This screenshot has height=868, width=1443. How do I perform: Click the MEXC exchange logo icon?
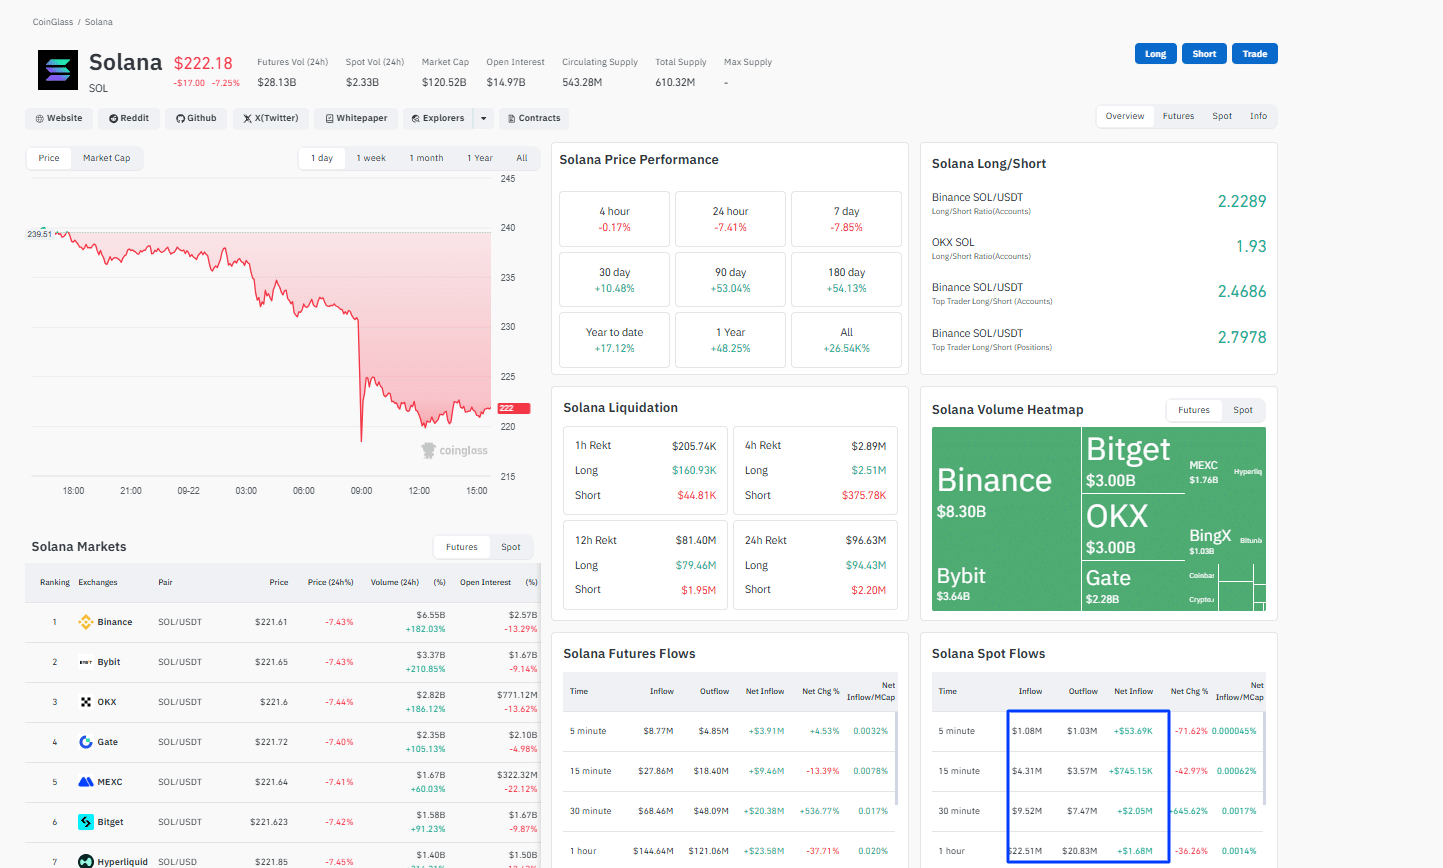86,782
